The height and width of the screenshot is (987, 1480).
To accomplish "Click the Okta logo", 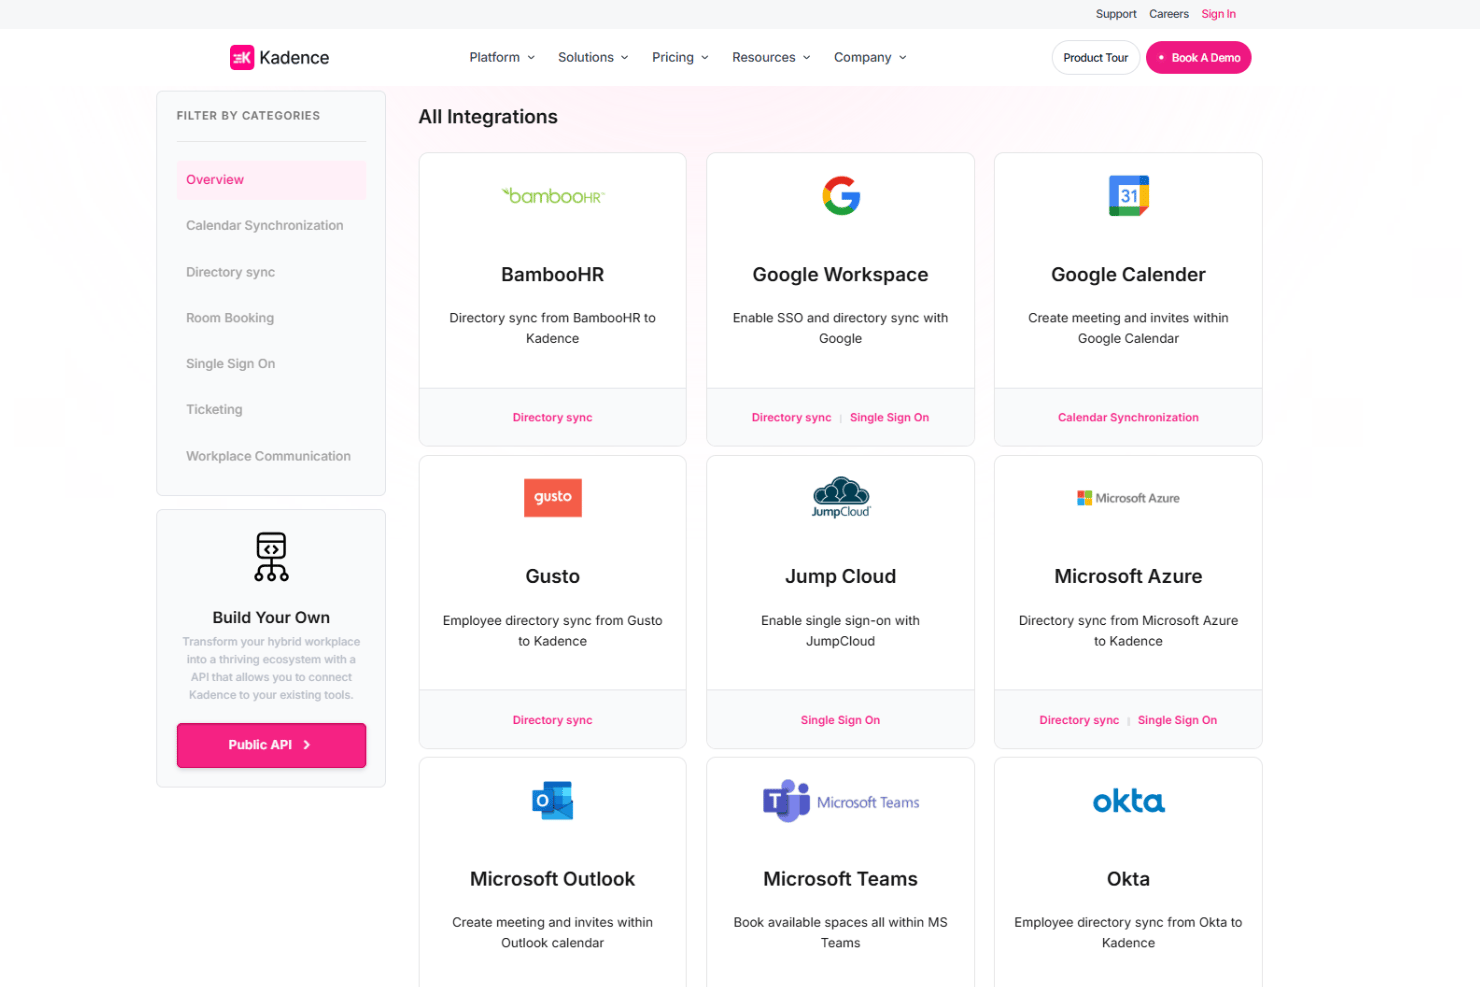I will point(1128,801).
